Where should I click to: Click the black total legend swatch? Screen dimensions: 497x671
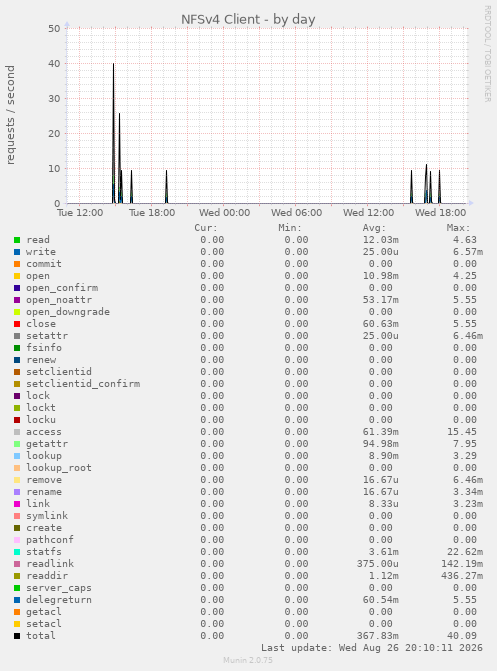(x=17, y=636)
